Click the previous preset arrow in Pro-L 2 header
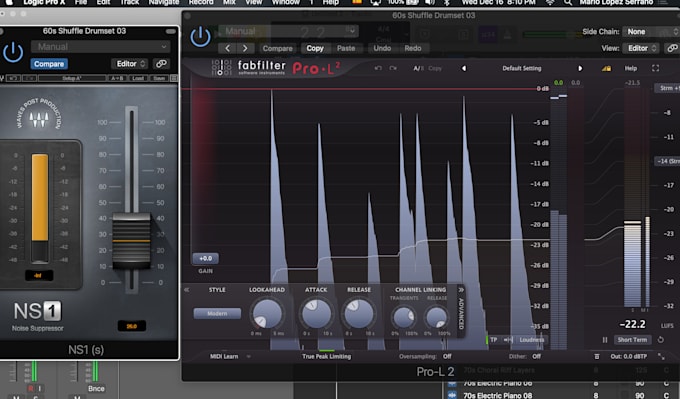 (227, 48)
